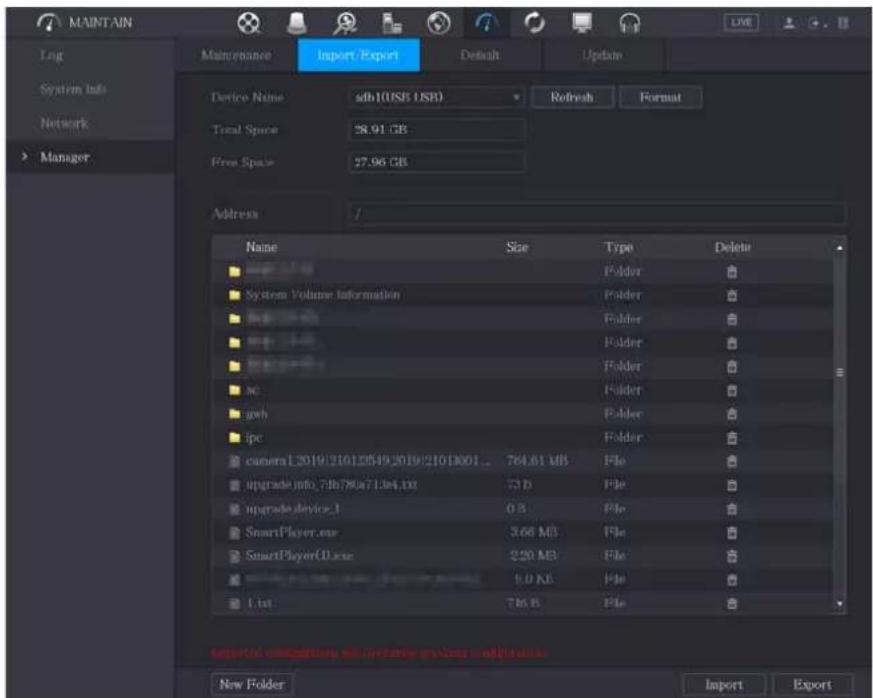Viewport: 873px width, 698px height.
Task: Switch to LIVE view
Action: point(741,23)
